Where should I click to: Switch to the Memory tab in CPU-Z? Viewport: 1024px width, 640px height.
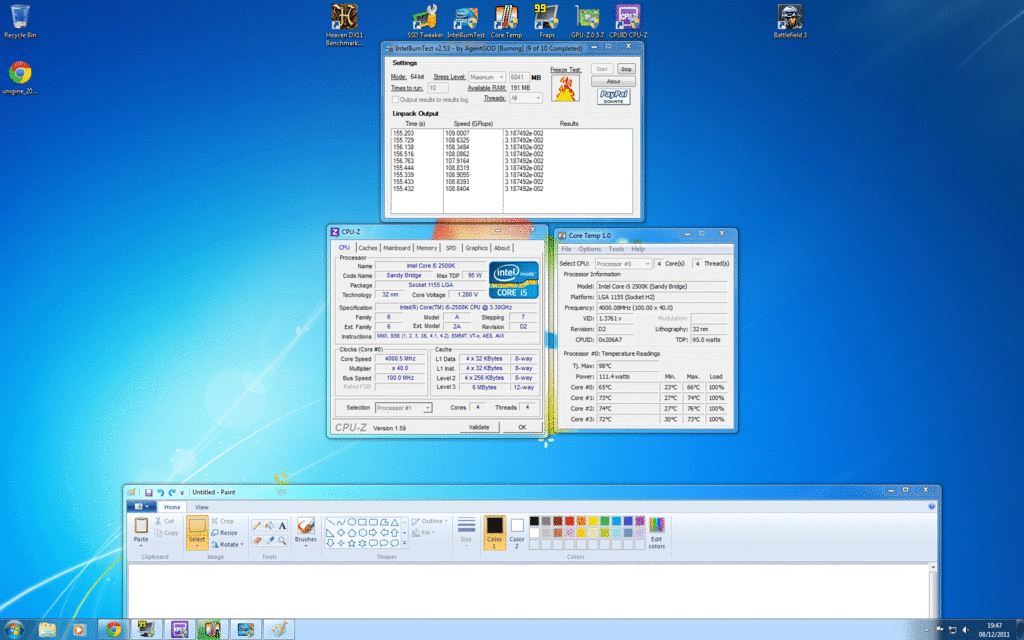426,248
